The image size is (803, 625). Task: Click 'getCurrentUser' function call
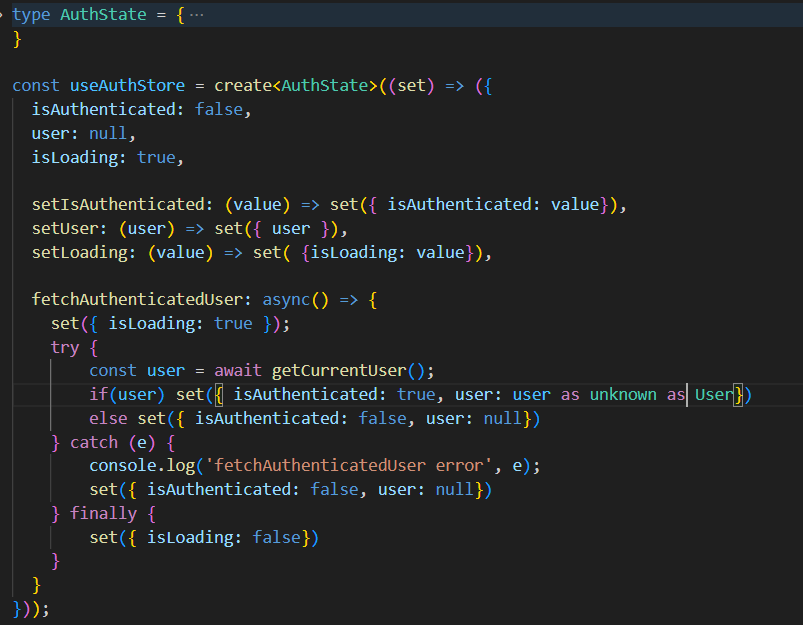coord(339,370)
